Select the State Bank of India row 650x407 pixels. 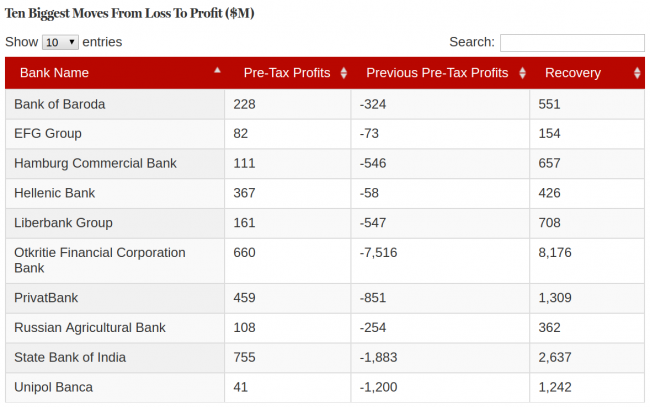pos(70,357)
